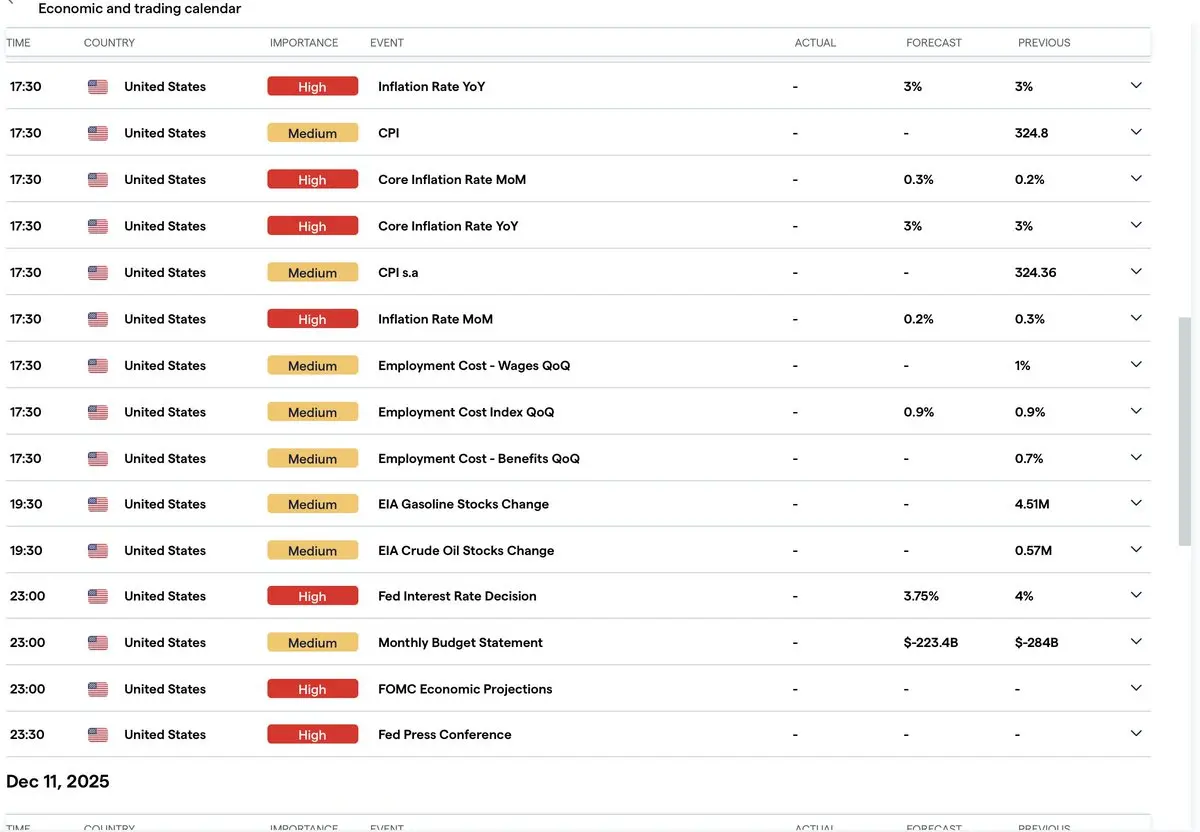Open the Core Inflation Rate YoY event
The height and width of the screenshot is (832, 1200).
coord(448,226)
